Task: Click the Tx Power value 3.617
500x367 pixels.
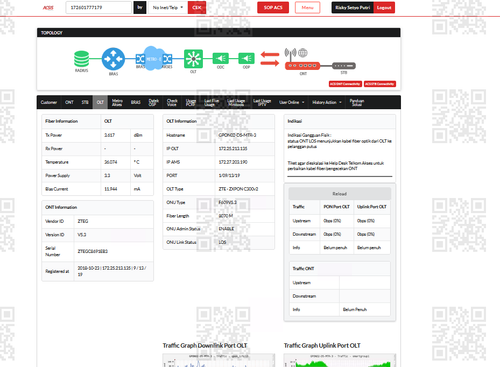Action: pyautogui.click(x=109, y=135)
